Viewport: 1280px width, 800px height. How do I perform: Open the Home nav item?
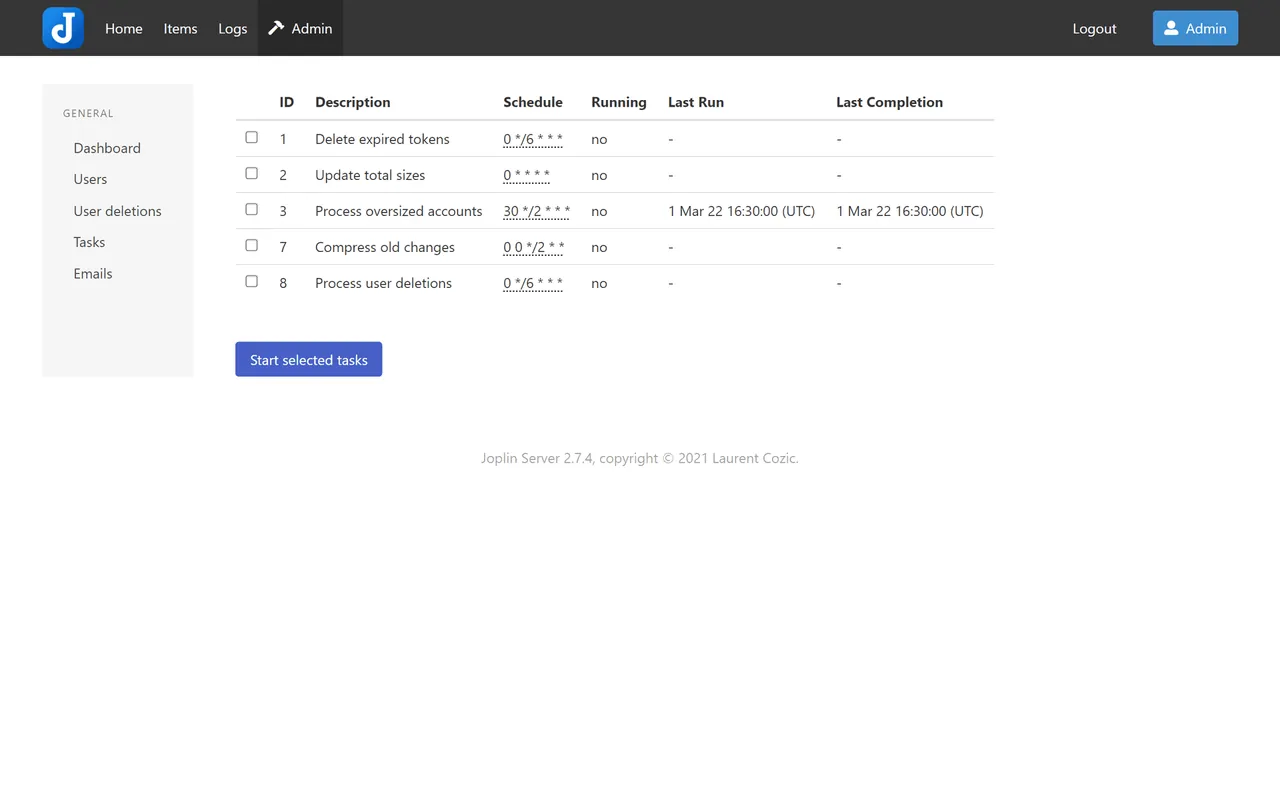[x=124, y=28]
